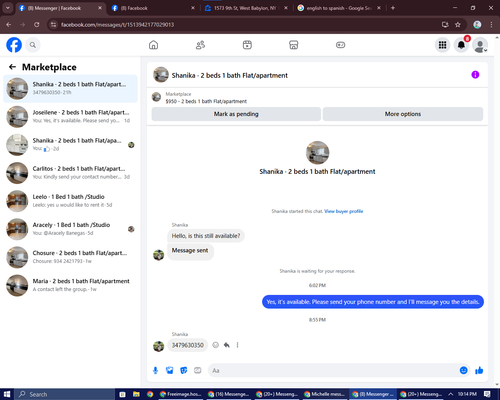Reload the current page
Screen dimensions: 500x400
[x=37, y=24]
